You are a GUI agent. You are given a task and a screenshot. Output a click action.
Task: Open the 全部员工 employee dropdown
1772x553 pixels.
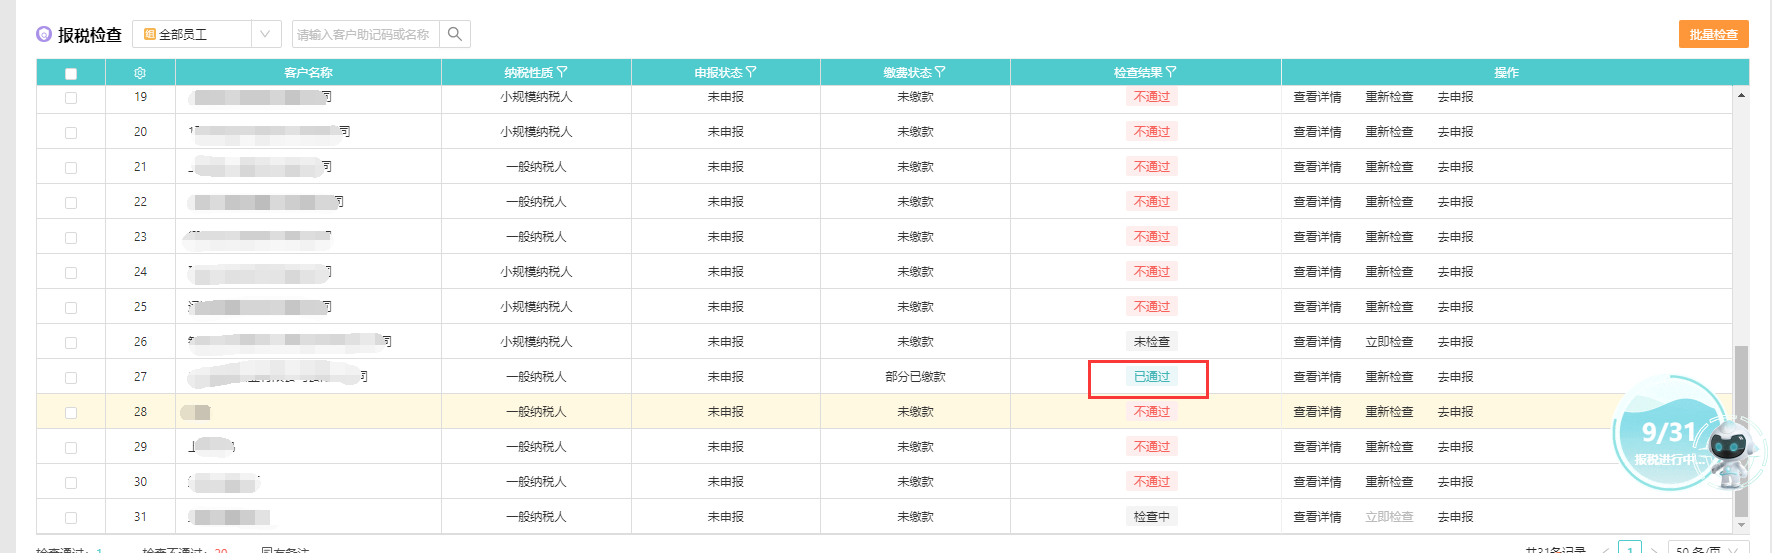206,34
